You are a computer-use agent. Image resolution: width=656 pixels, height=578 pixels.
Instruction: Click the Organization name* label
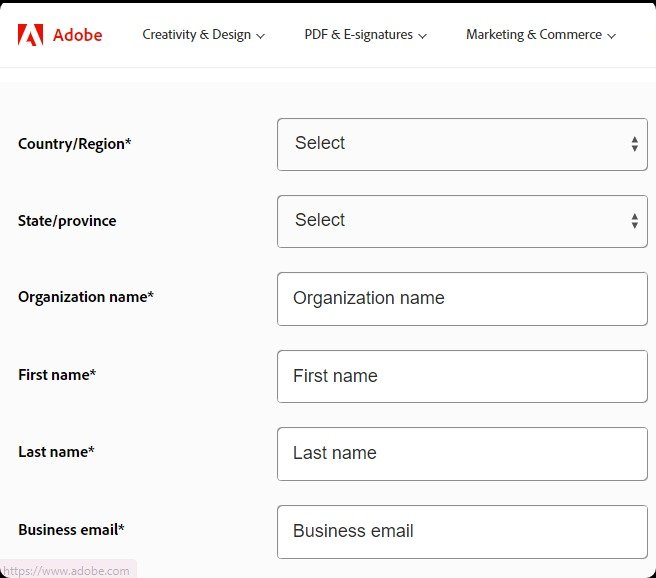(86, 297)
